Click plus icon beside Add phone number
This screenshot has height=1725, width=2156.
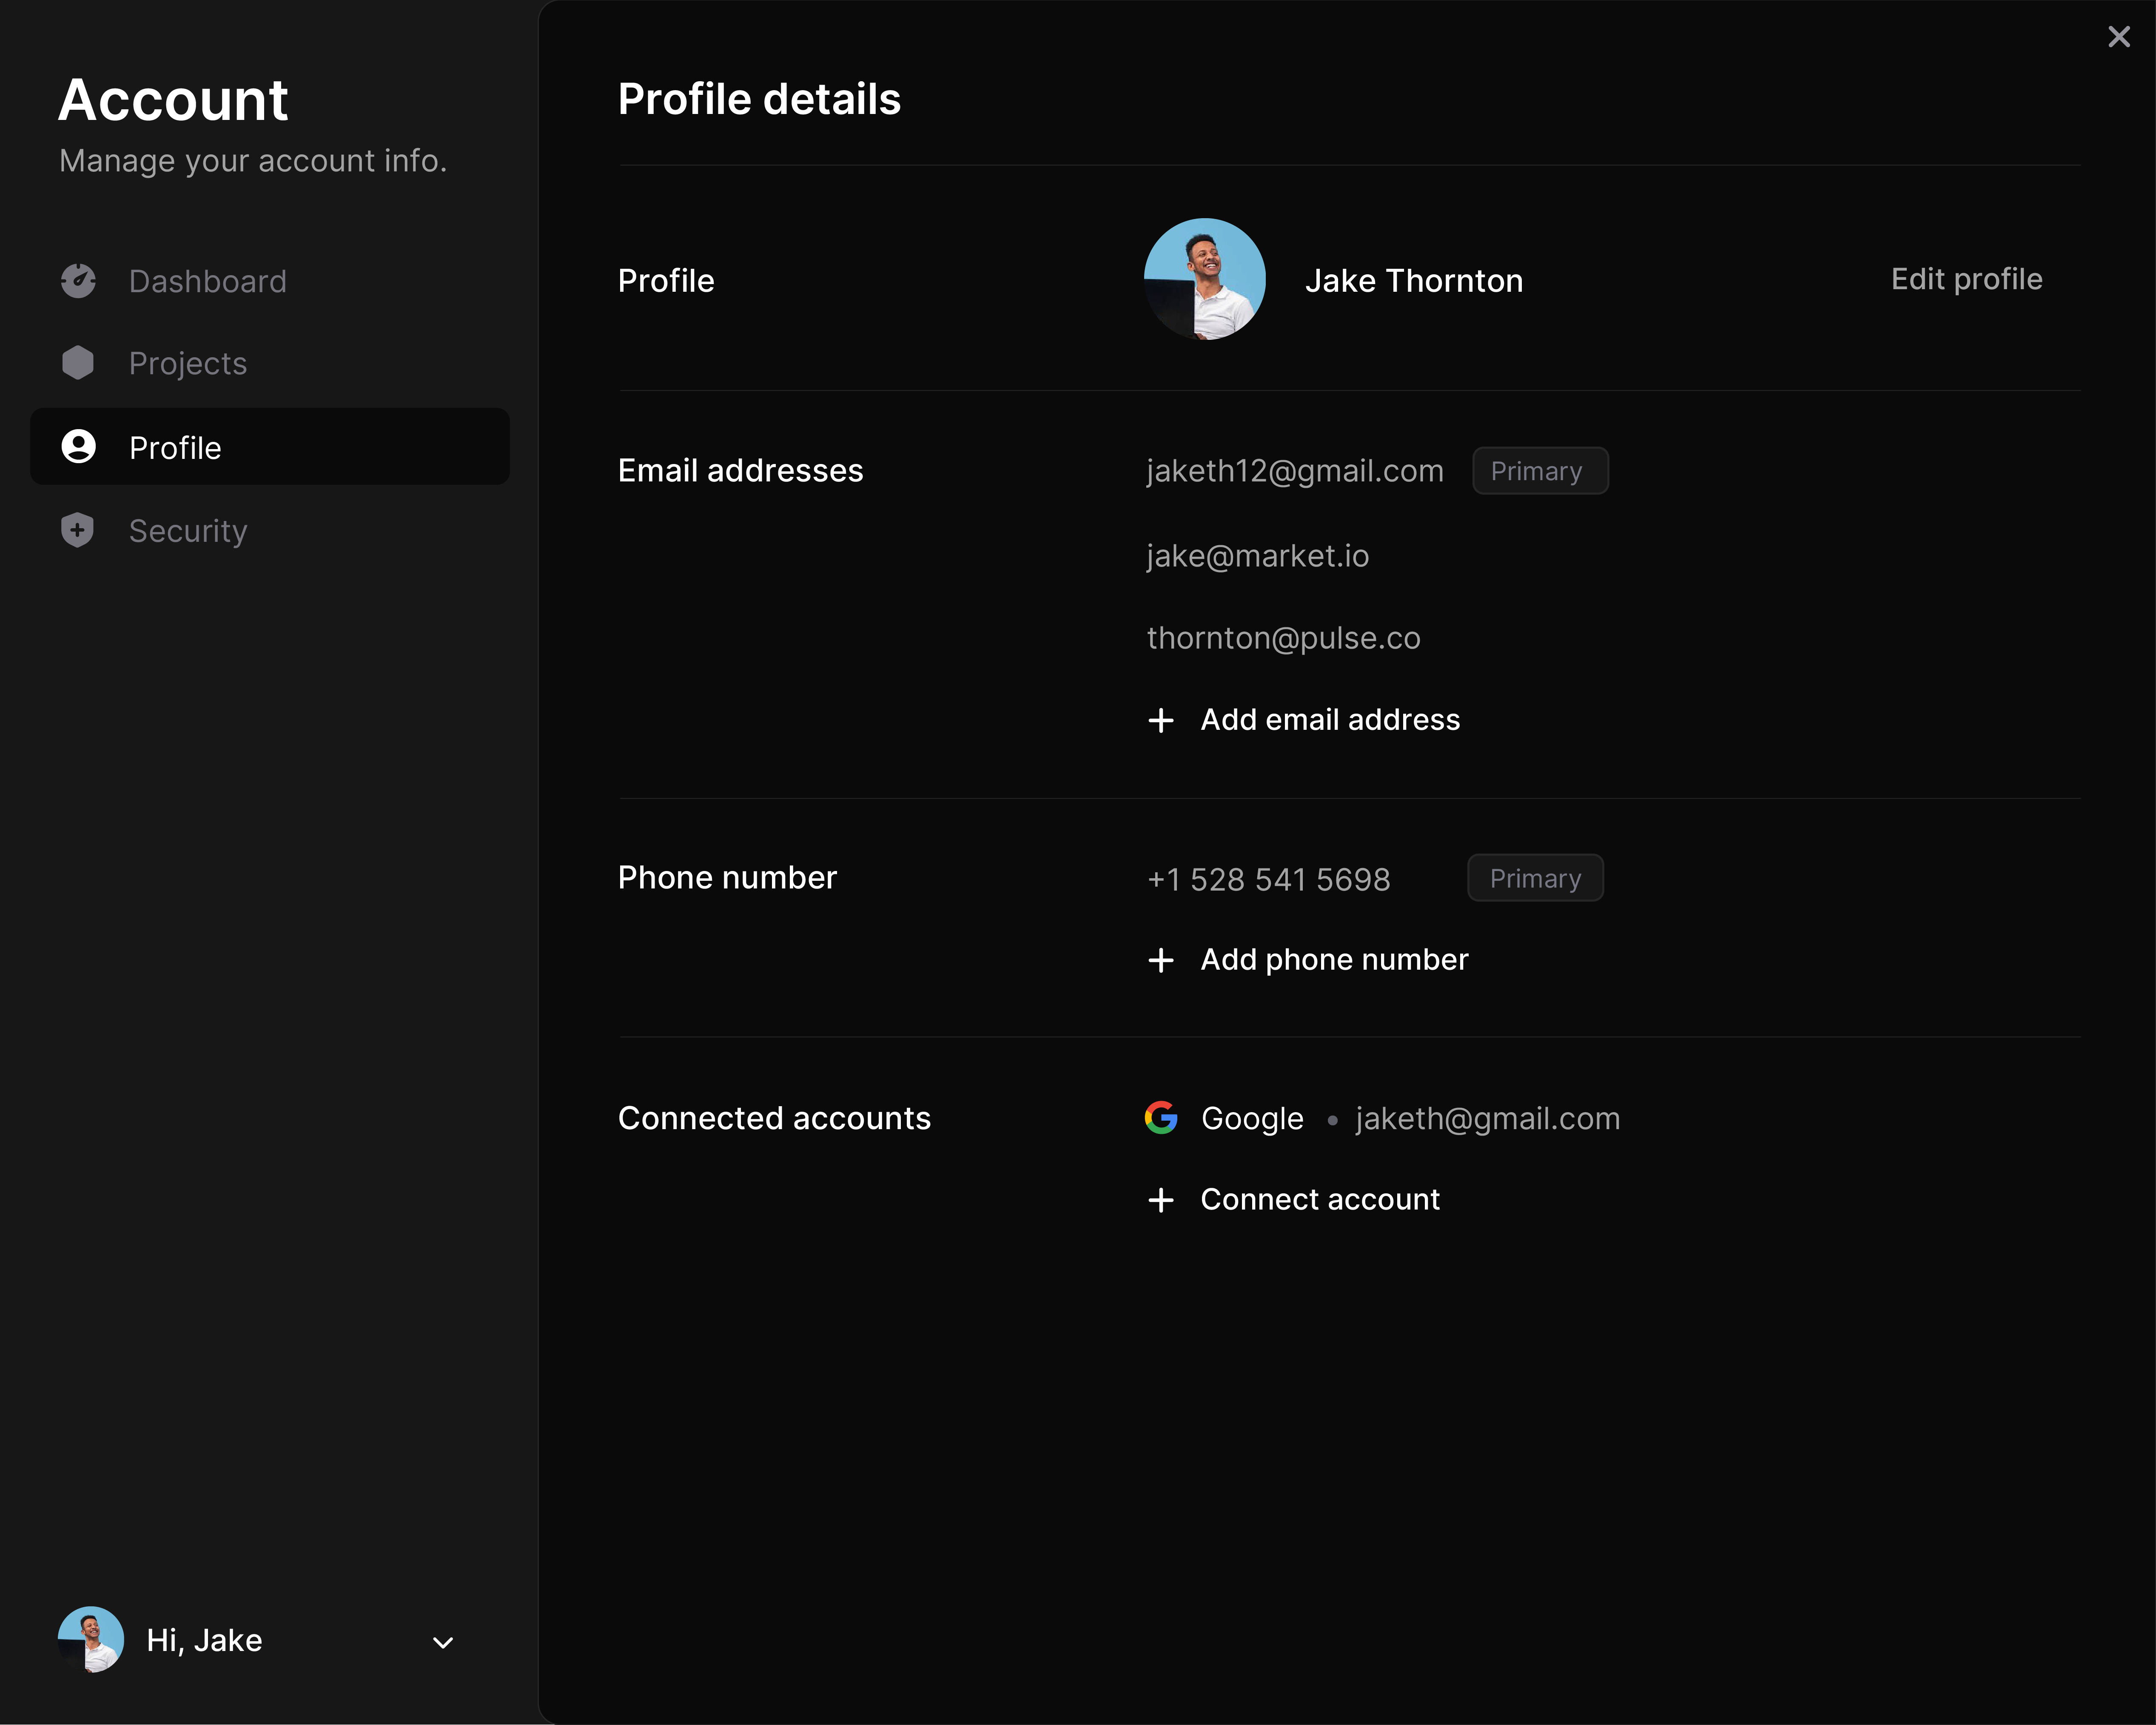click(x=1161, y=960)
